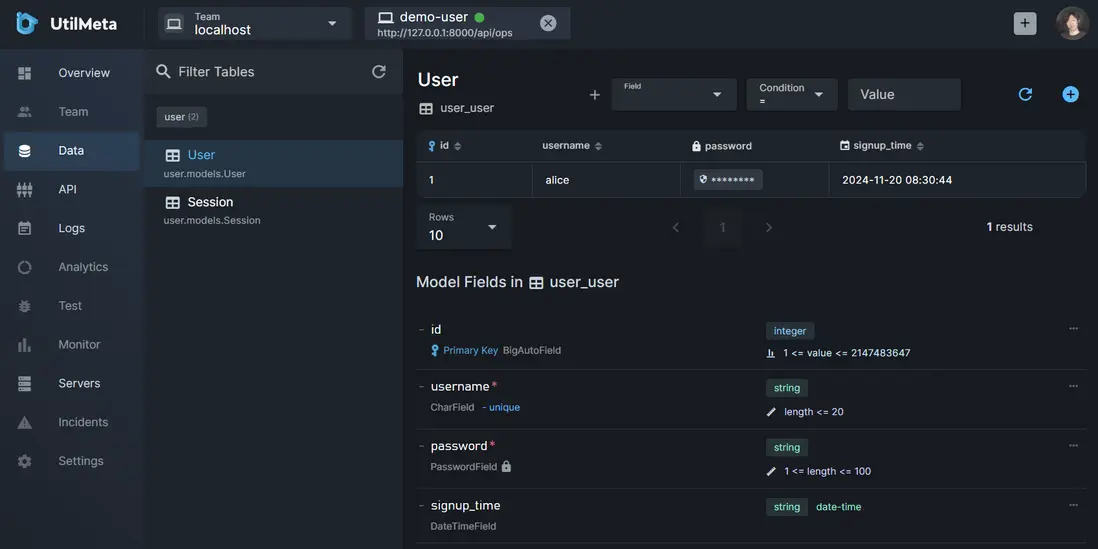The height and width of the screenshot is (549, 1098).
Task: Select the Session table
Action: point(273,210)
